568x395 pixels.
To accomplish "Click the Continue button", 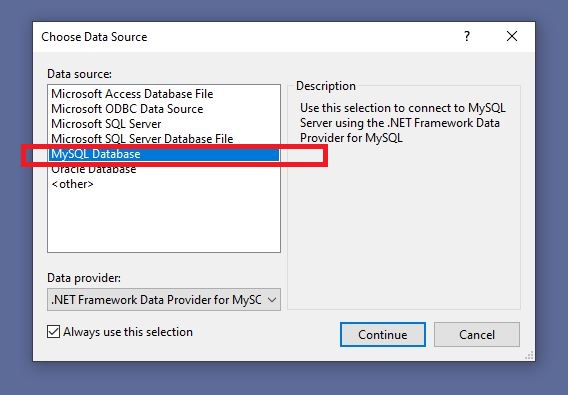I will (x=383, y=334).
